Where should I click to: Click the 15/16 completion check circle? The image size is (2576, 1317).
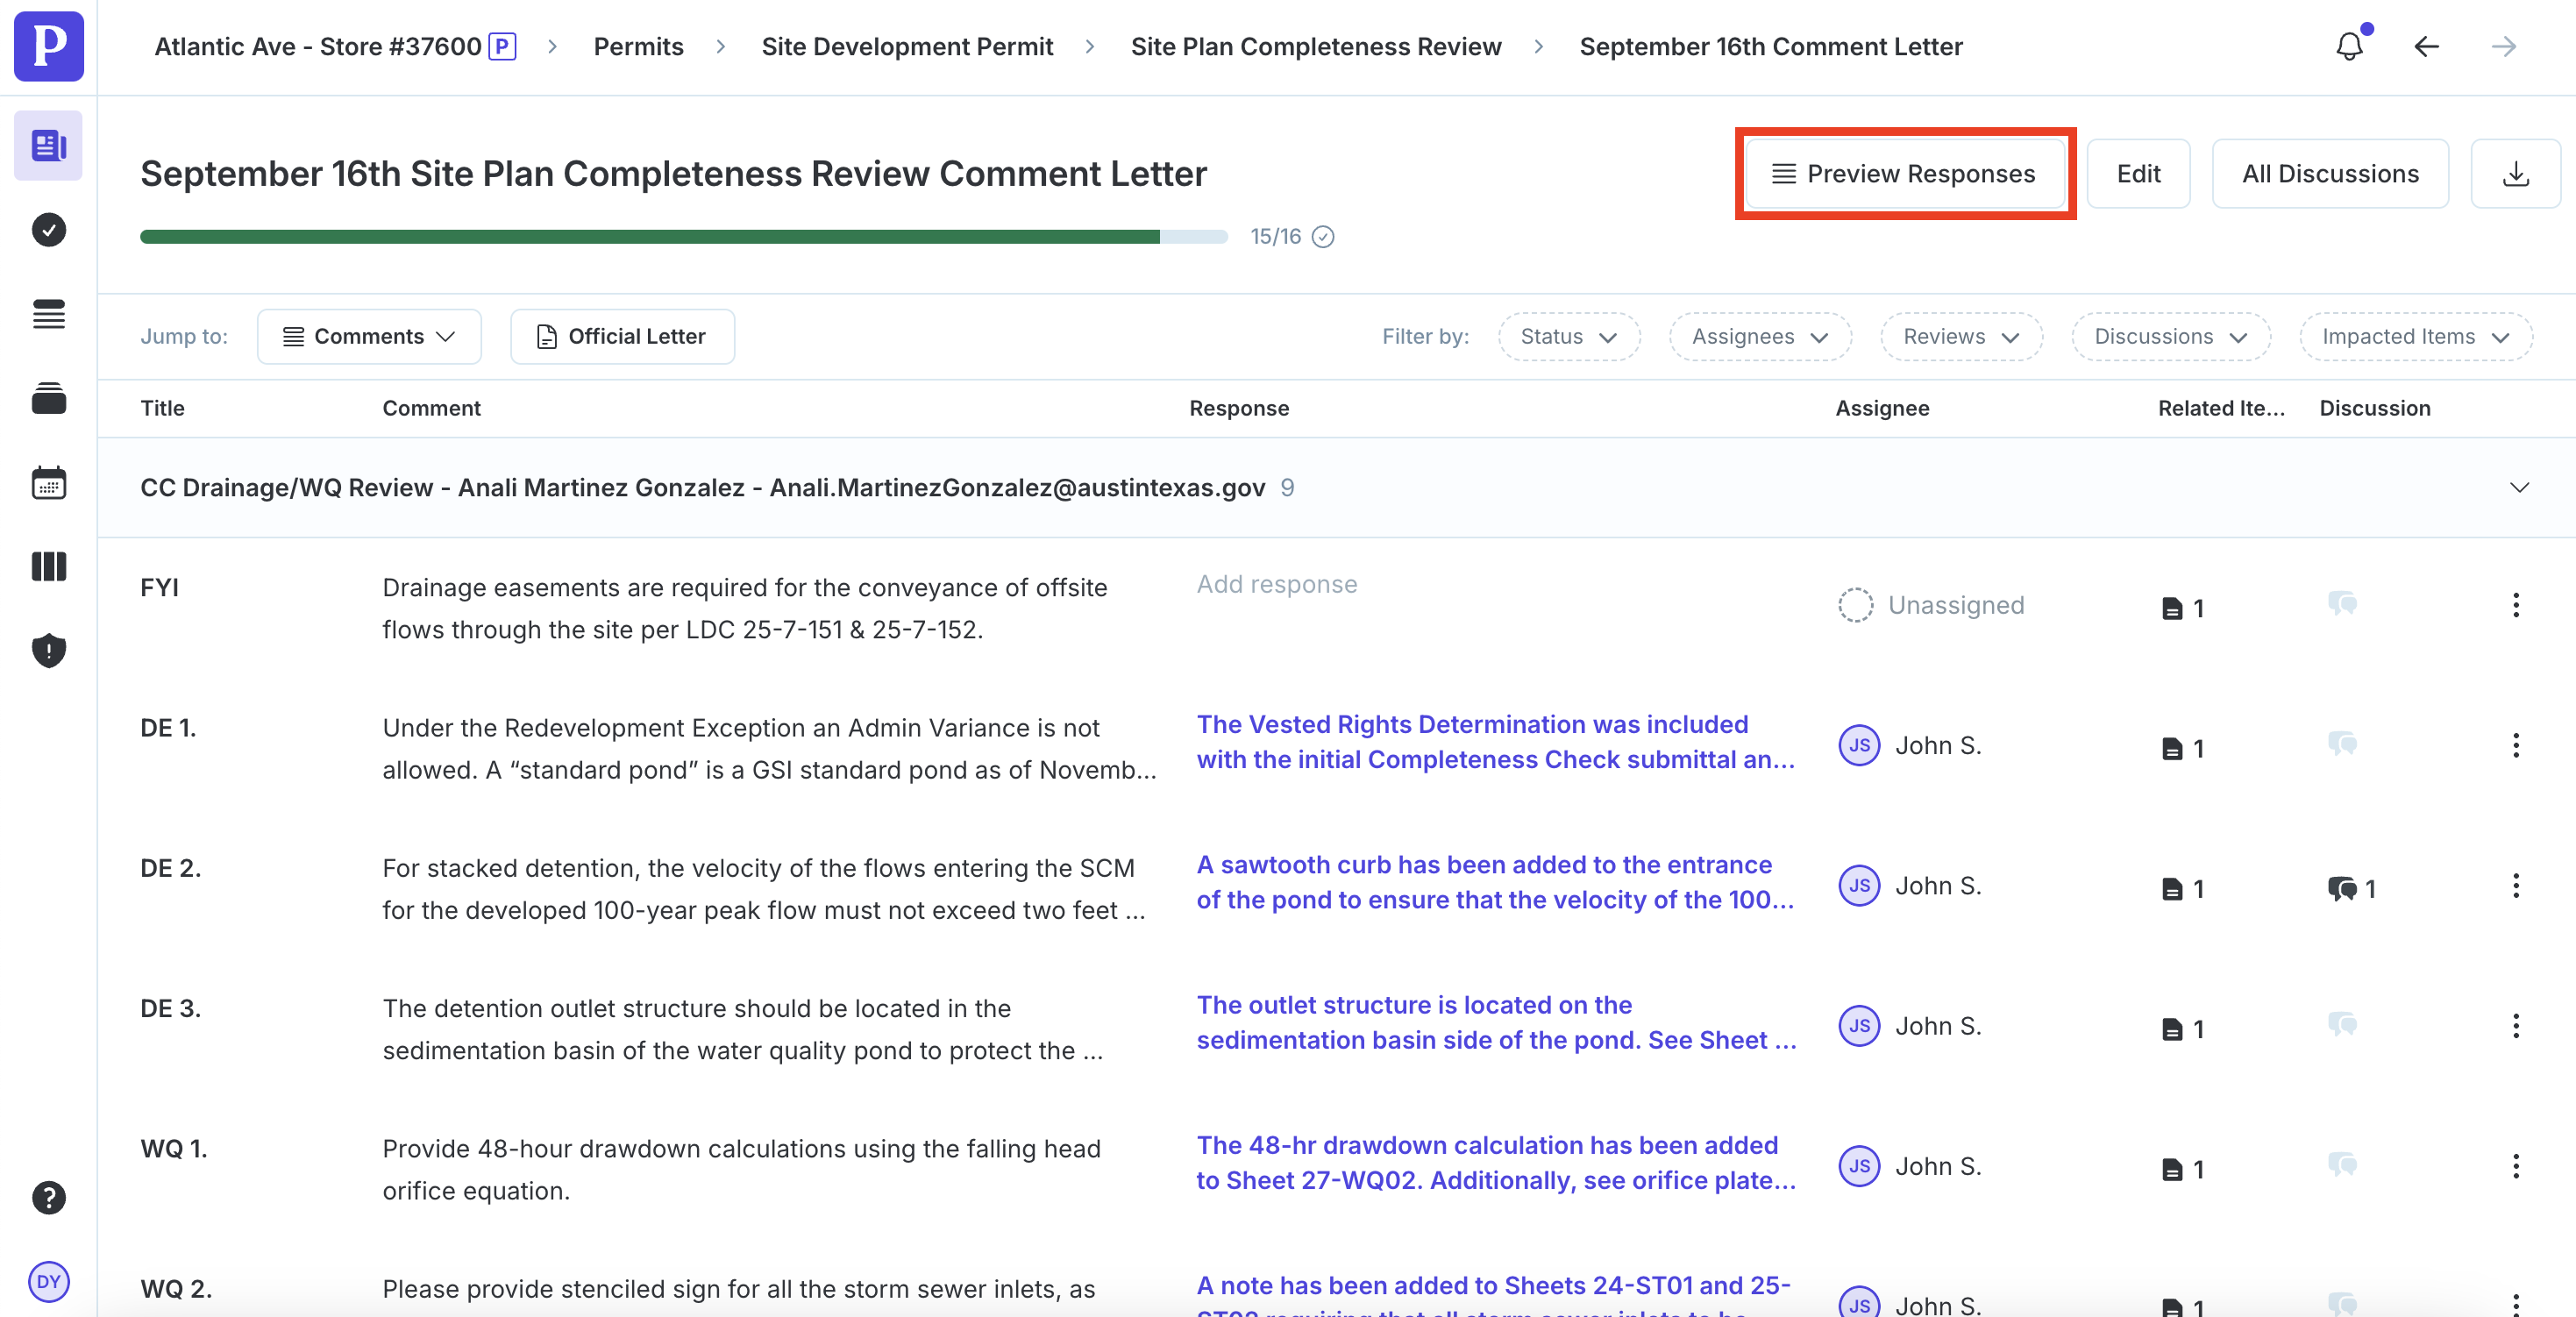1323,237
